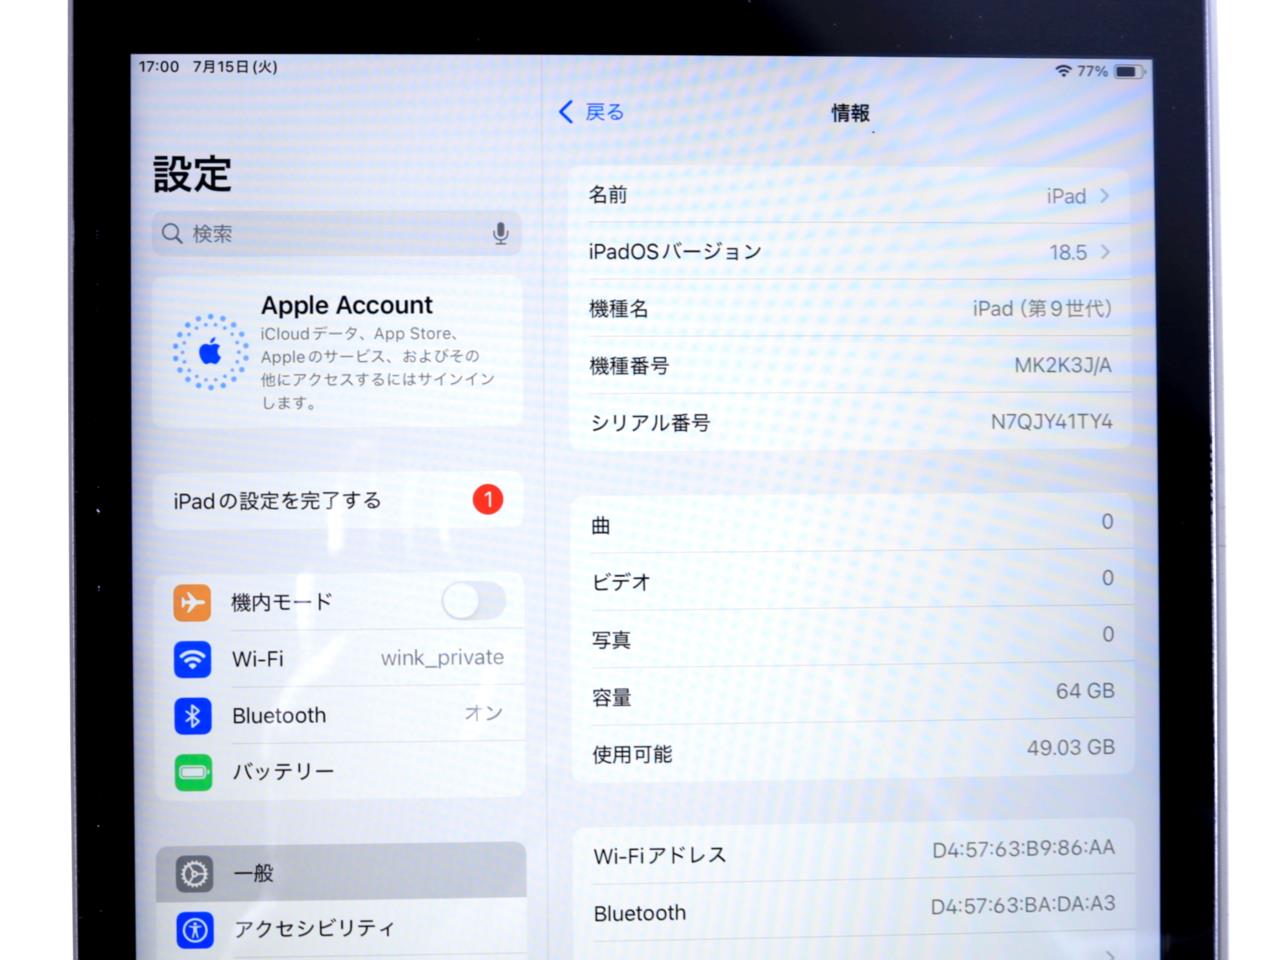Open iPadの設定を完了する
1280x960 pixels.
point(339,500)
